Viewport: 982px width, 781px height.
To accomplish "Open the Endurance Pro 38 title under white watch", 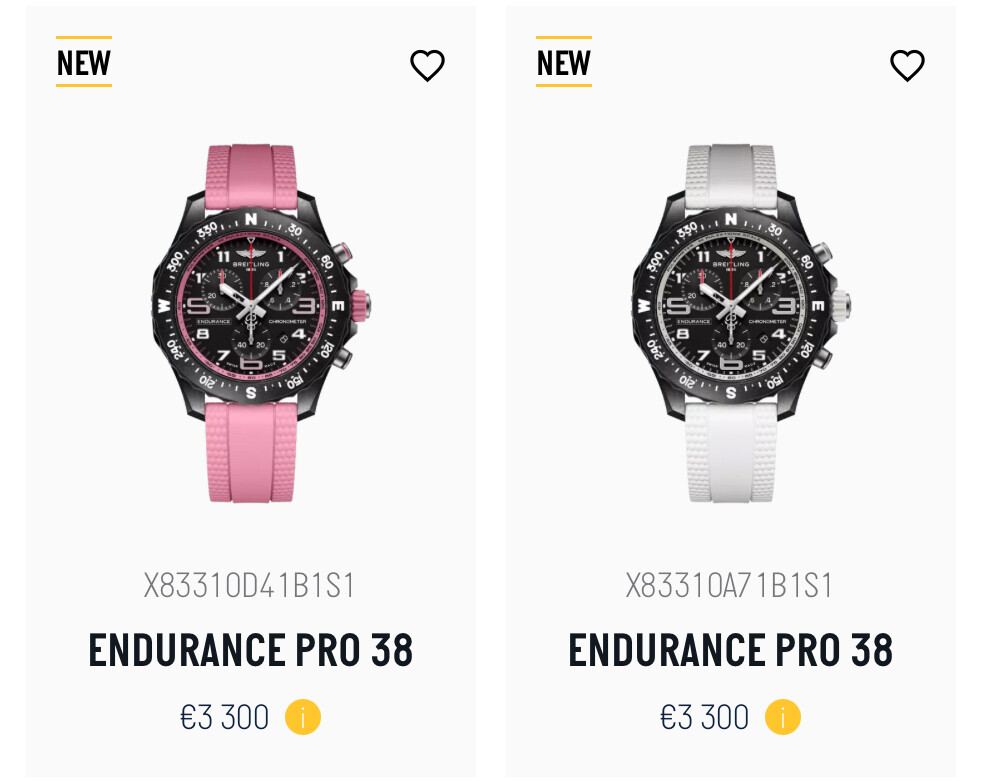I will 730,650.
